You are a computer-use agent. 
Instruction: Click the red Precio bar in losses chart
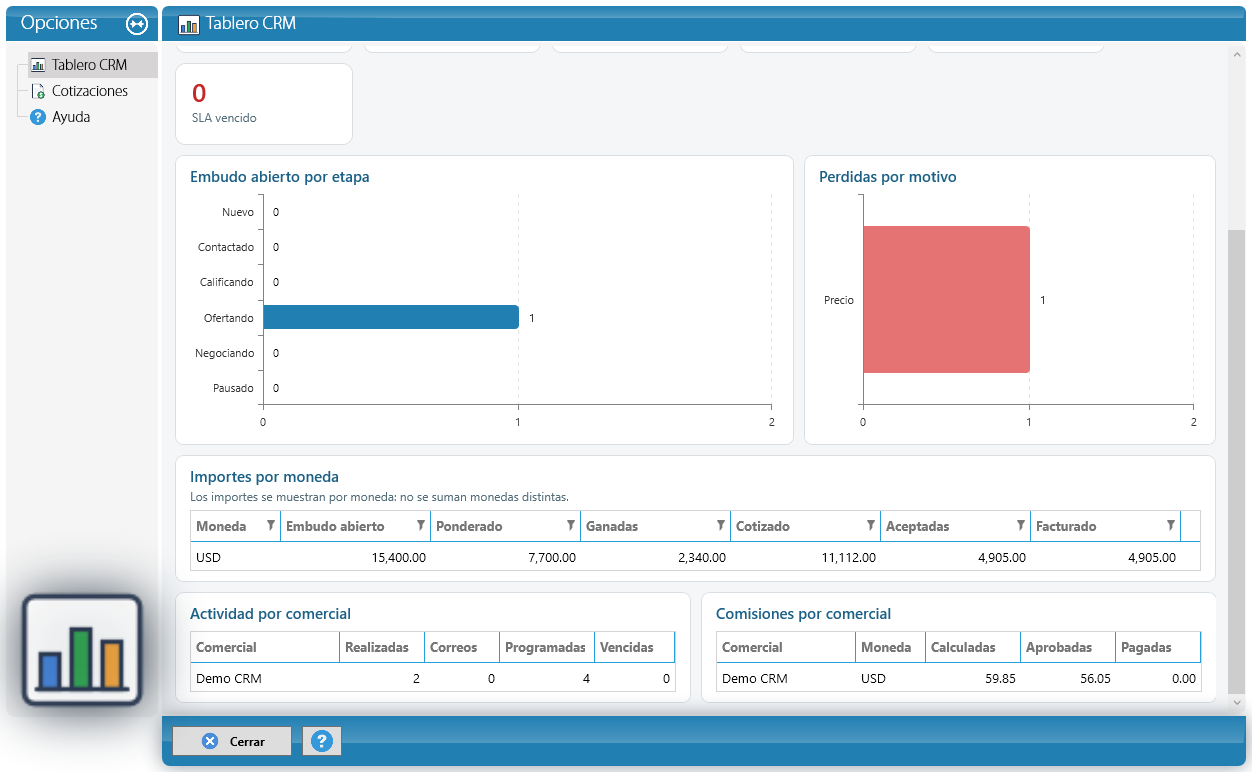pos(946,300)
